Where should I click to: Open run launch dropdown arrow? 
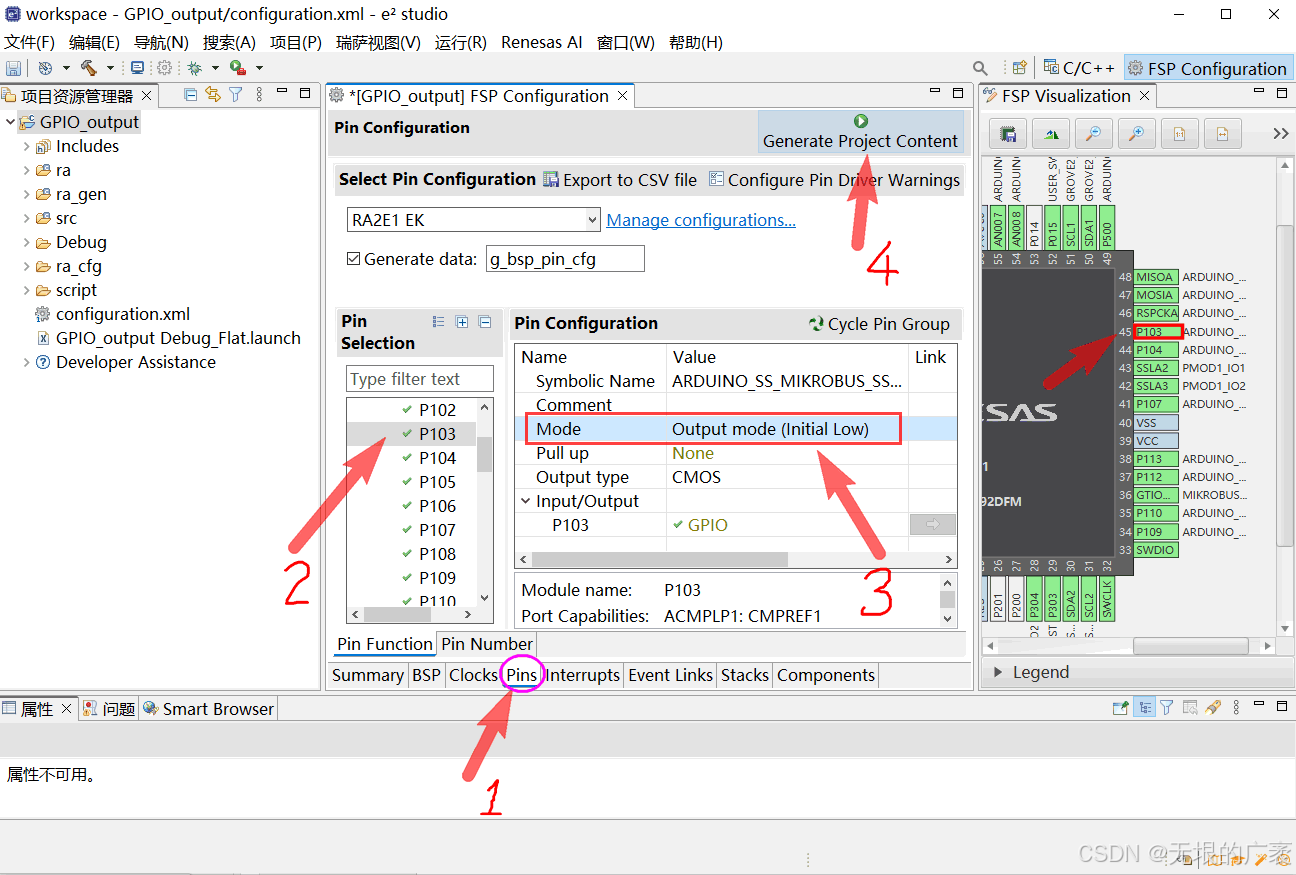point(259,68)
